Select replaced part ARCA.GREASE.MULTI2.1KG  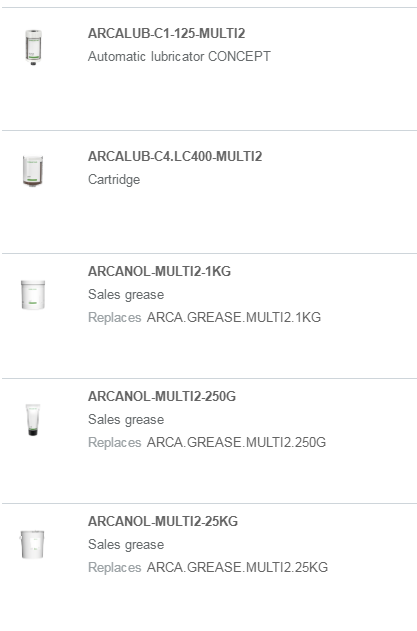(x=234, y=318)
